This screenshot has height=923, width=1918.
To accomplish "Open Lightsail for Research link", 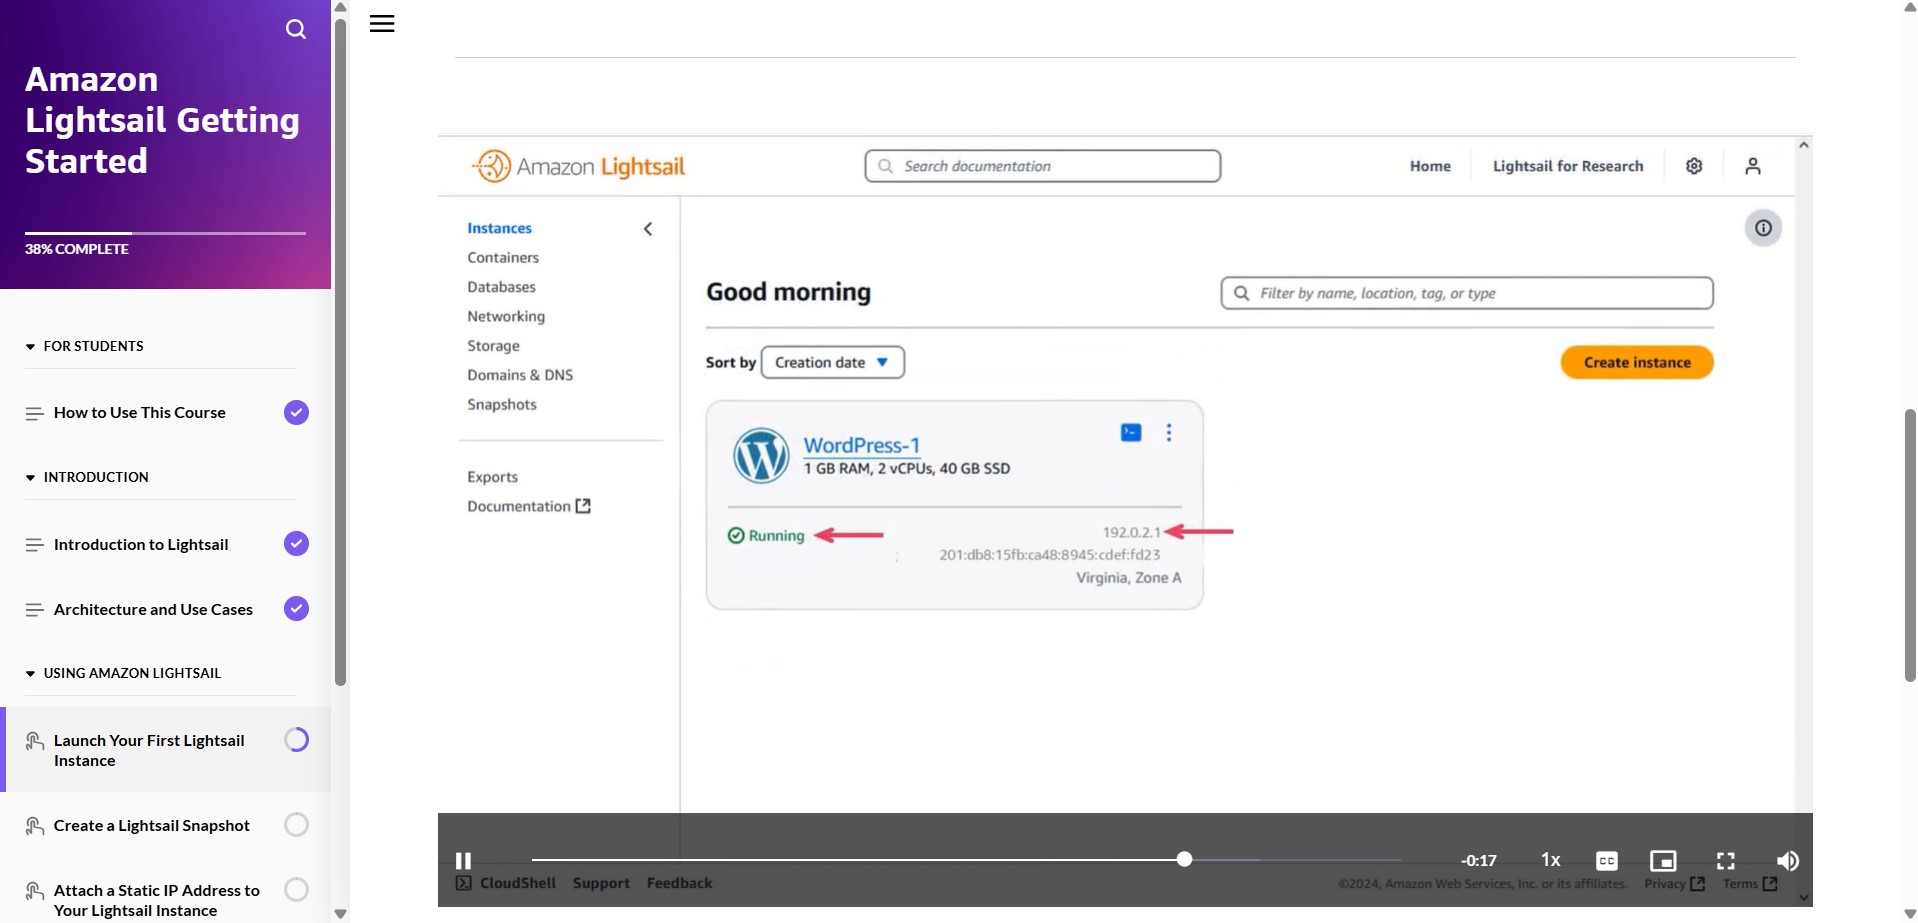I will (x=1568, y=166).
